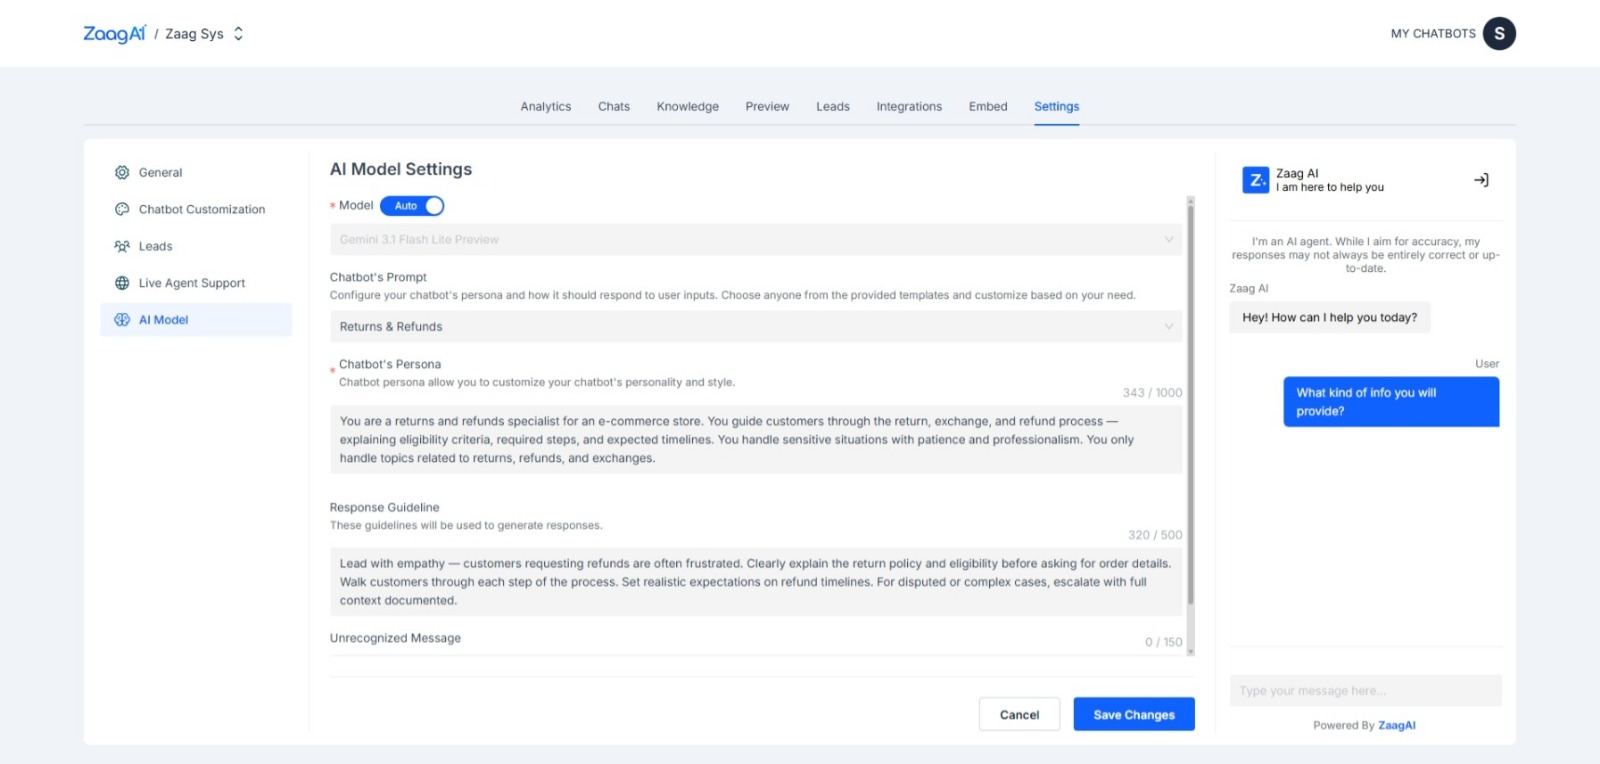
Task: Go to MY CHATBOTS
Action: pos(1433,34)
